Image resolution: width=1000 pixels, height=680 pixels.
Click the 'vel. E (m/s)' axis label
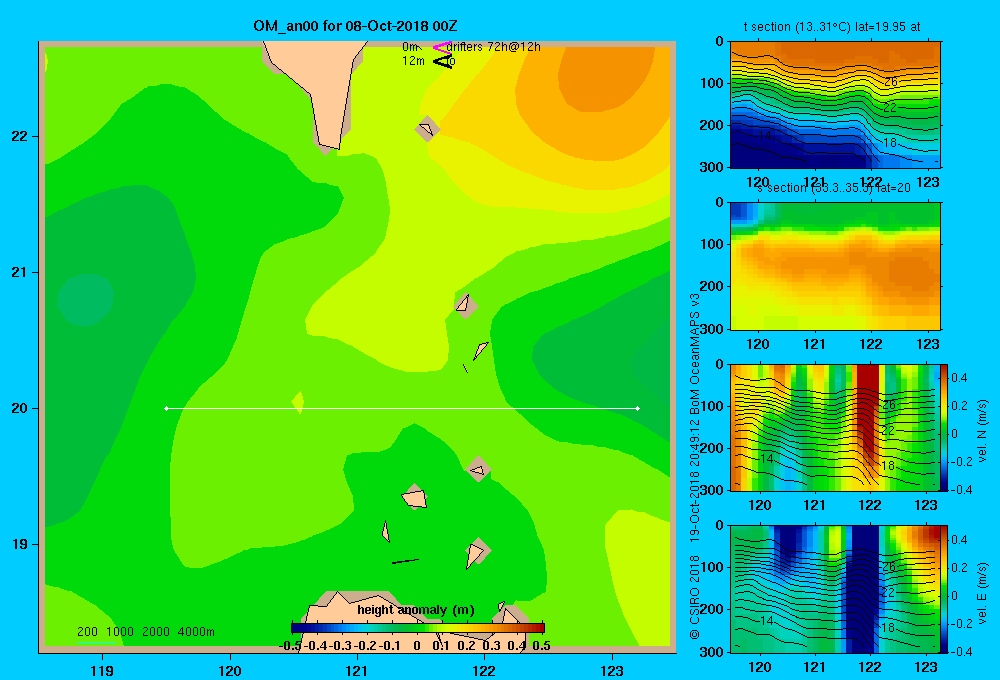click(x=982, y=592)
